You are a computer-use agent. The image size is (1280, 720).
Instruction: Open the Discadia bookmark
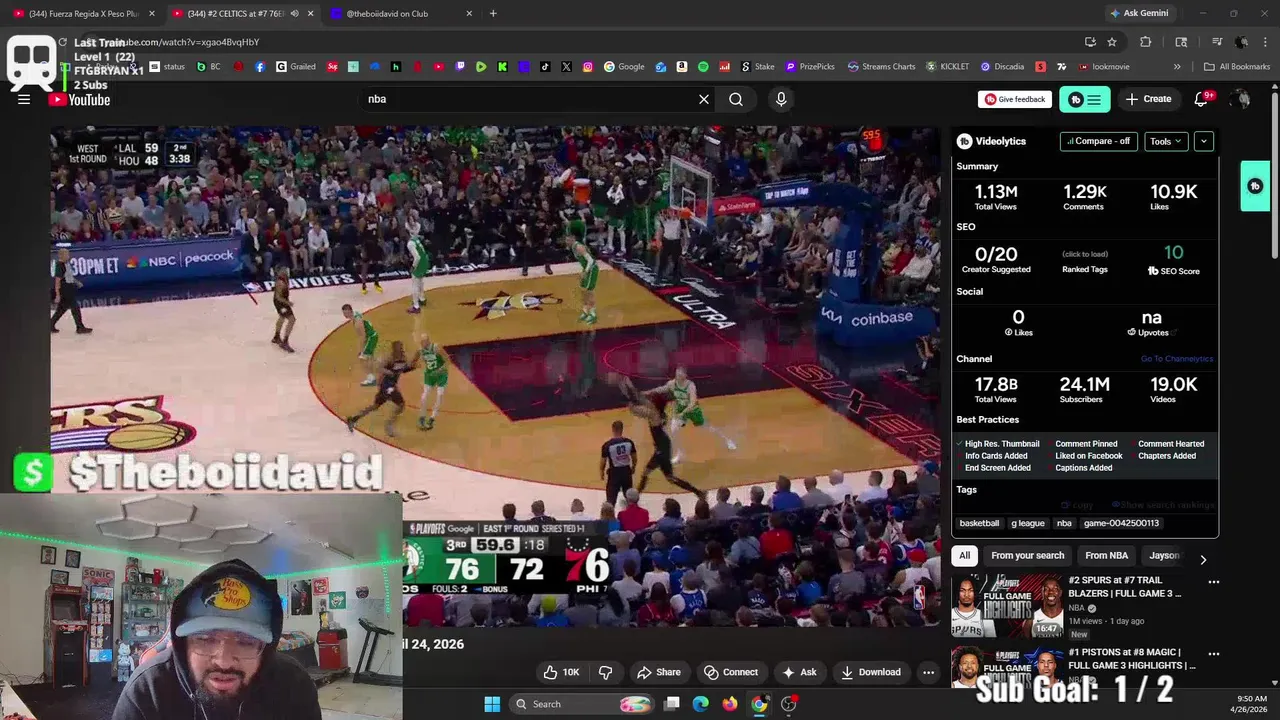pyautogui.click(x=1003, y=67)
